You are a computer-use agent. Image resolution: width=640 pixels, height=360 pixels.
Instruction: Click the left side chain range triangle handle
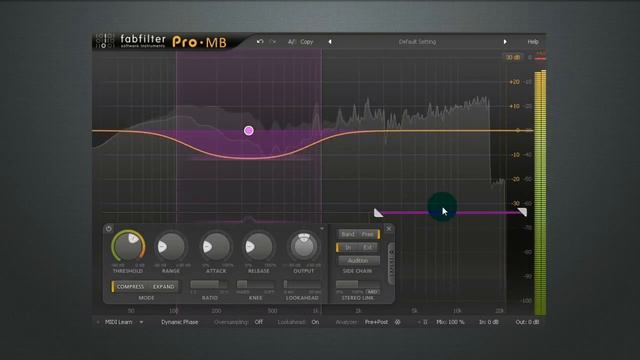(378, 213)
